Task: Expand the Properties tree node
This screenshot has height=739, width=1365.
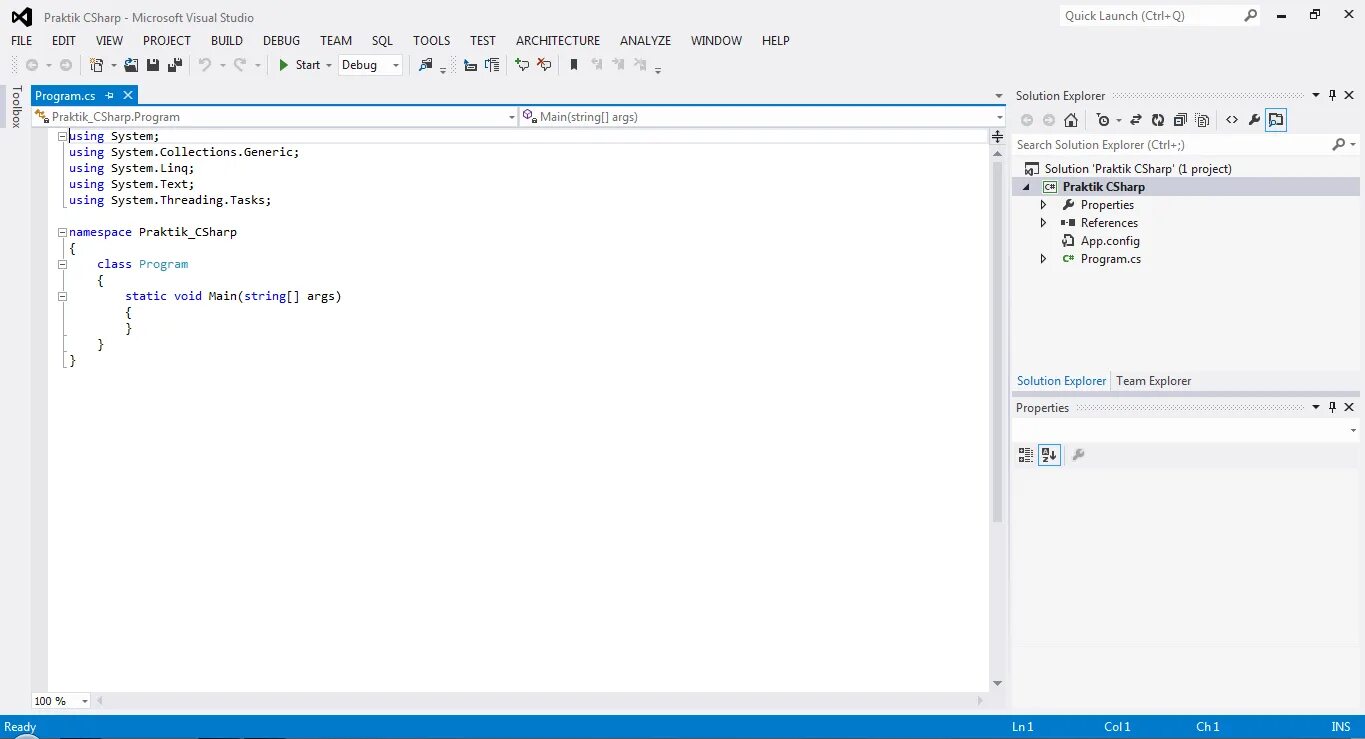Action: click(1043, 205)
